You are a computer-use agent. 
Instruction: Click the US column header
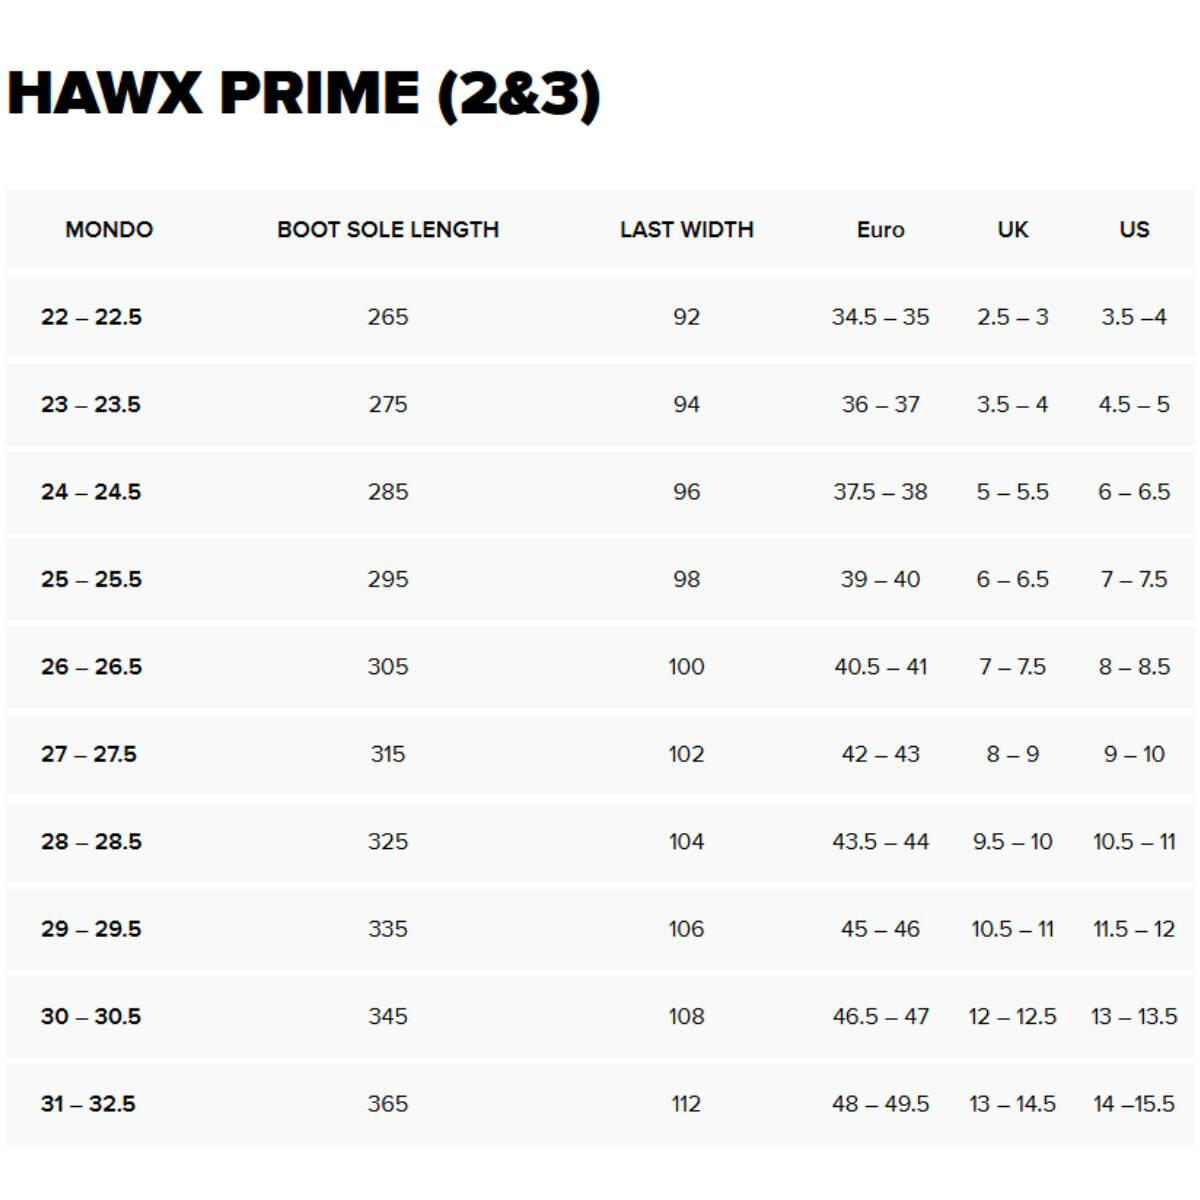click(x=1134, y=229)
